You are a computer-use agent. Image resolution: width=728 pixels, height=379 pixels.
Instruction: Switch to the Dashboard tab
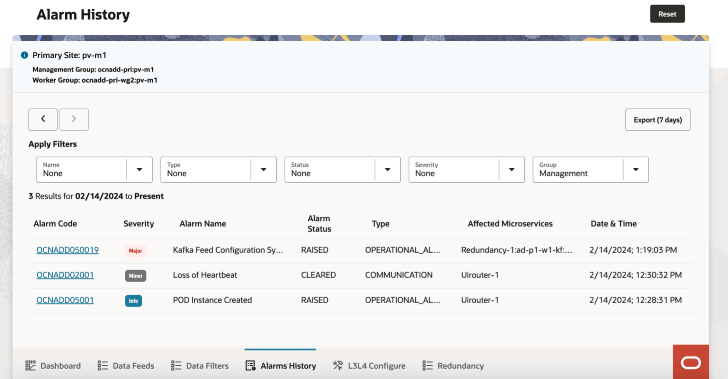click(x=52, y=366)
